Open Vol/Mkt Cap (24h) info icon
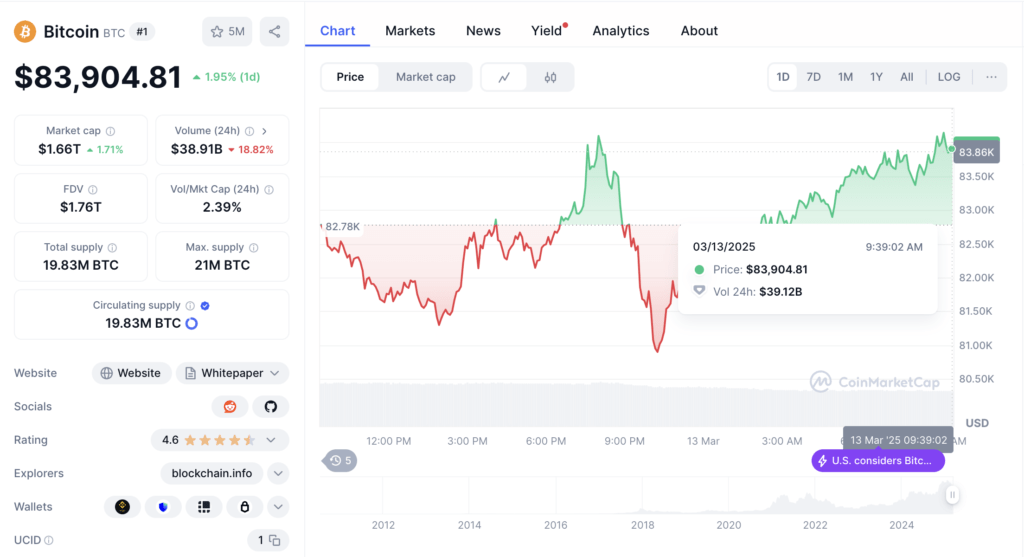The width and height of the screenshot is (1024, 557). click(x=269, y=189)
